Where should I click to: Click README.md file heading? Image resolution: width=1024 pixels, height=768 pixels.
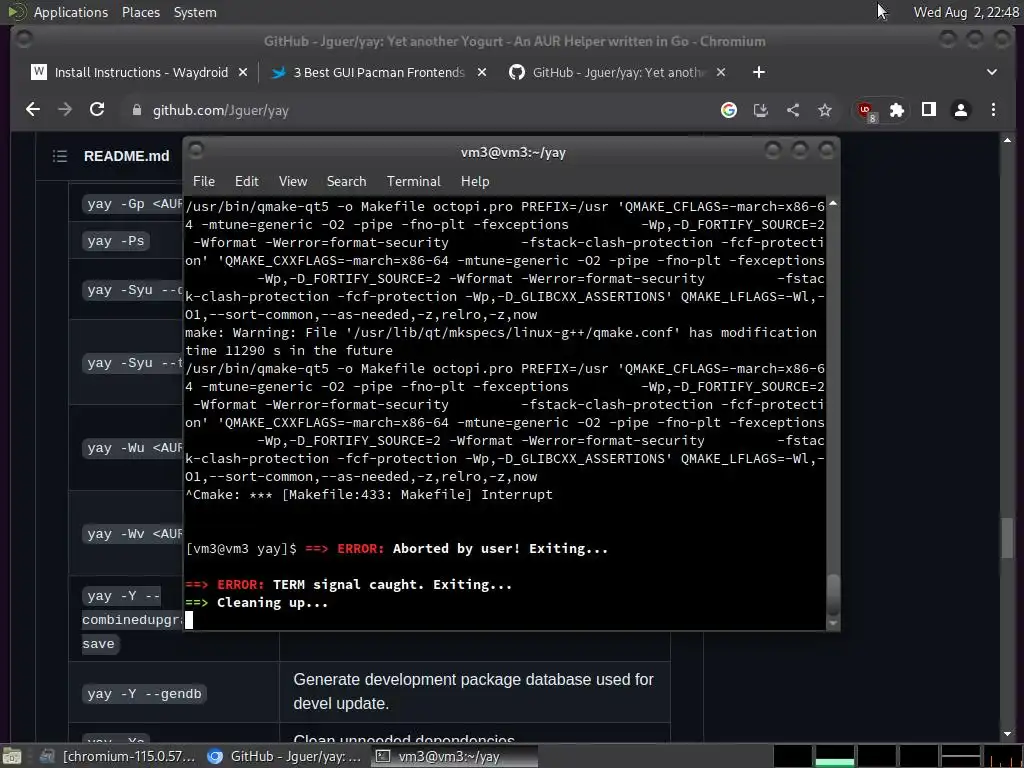click(x=127, y=156)
